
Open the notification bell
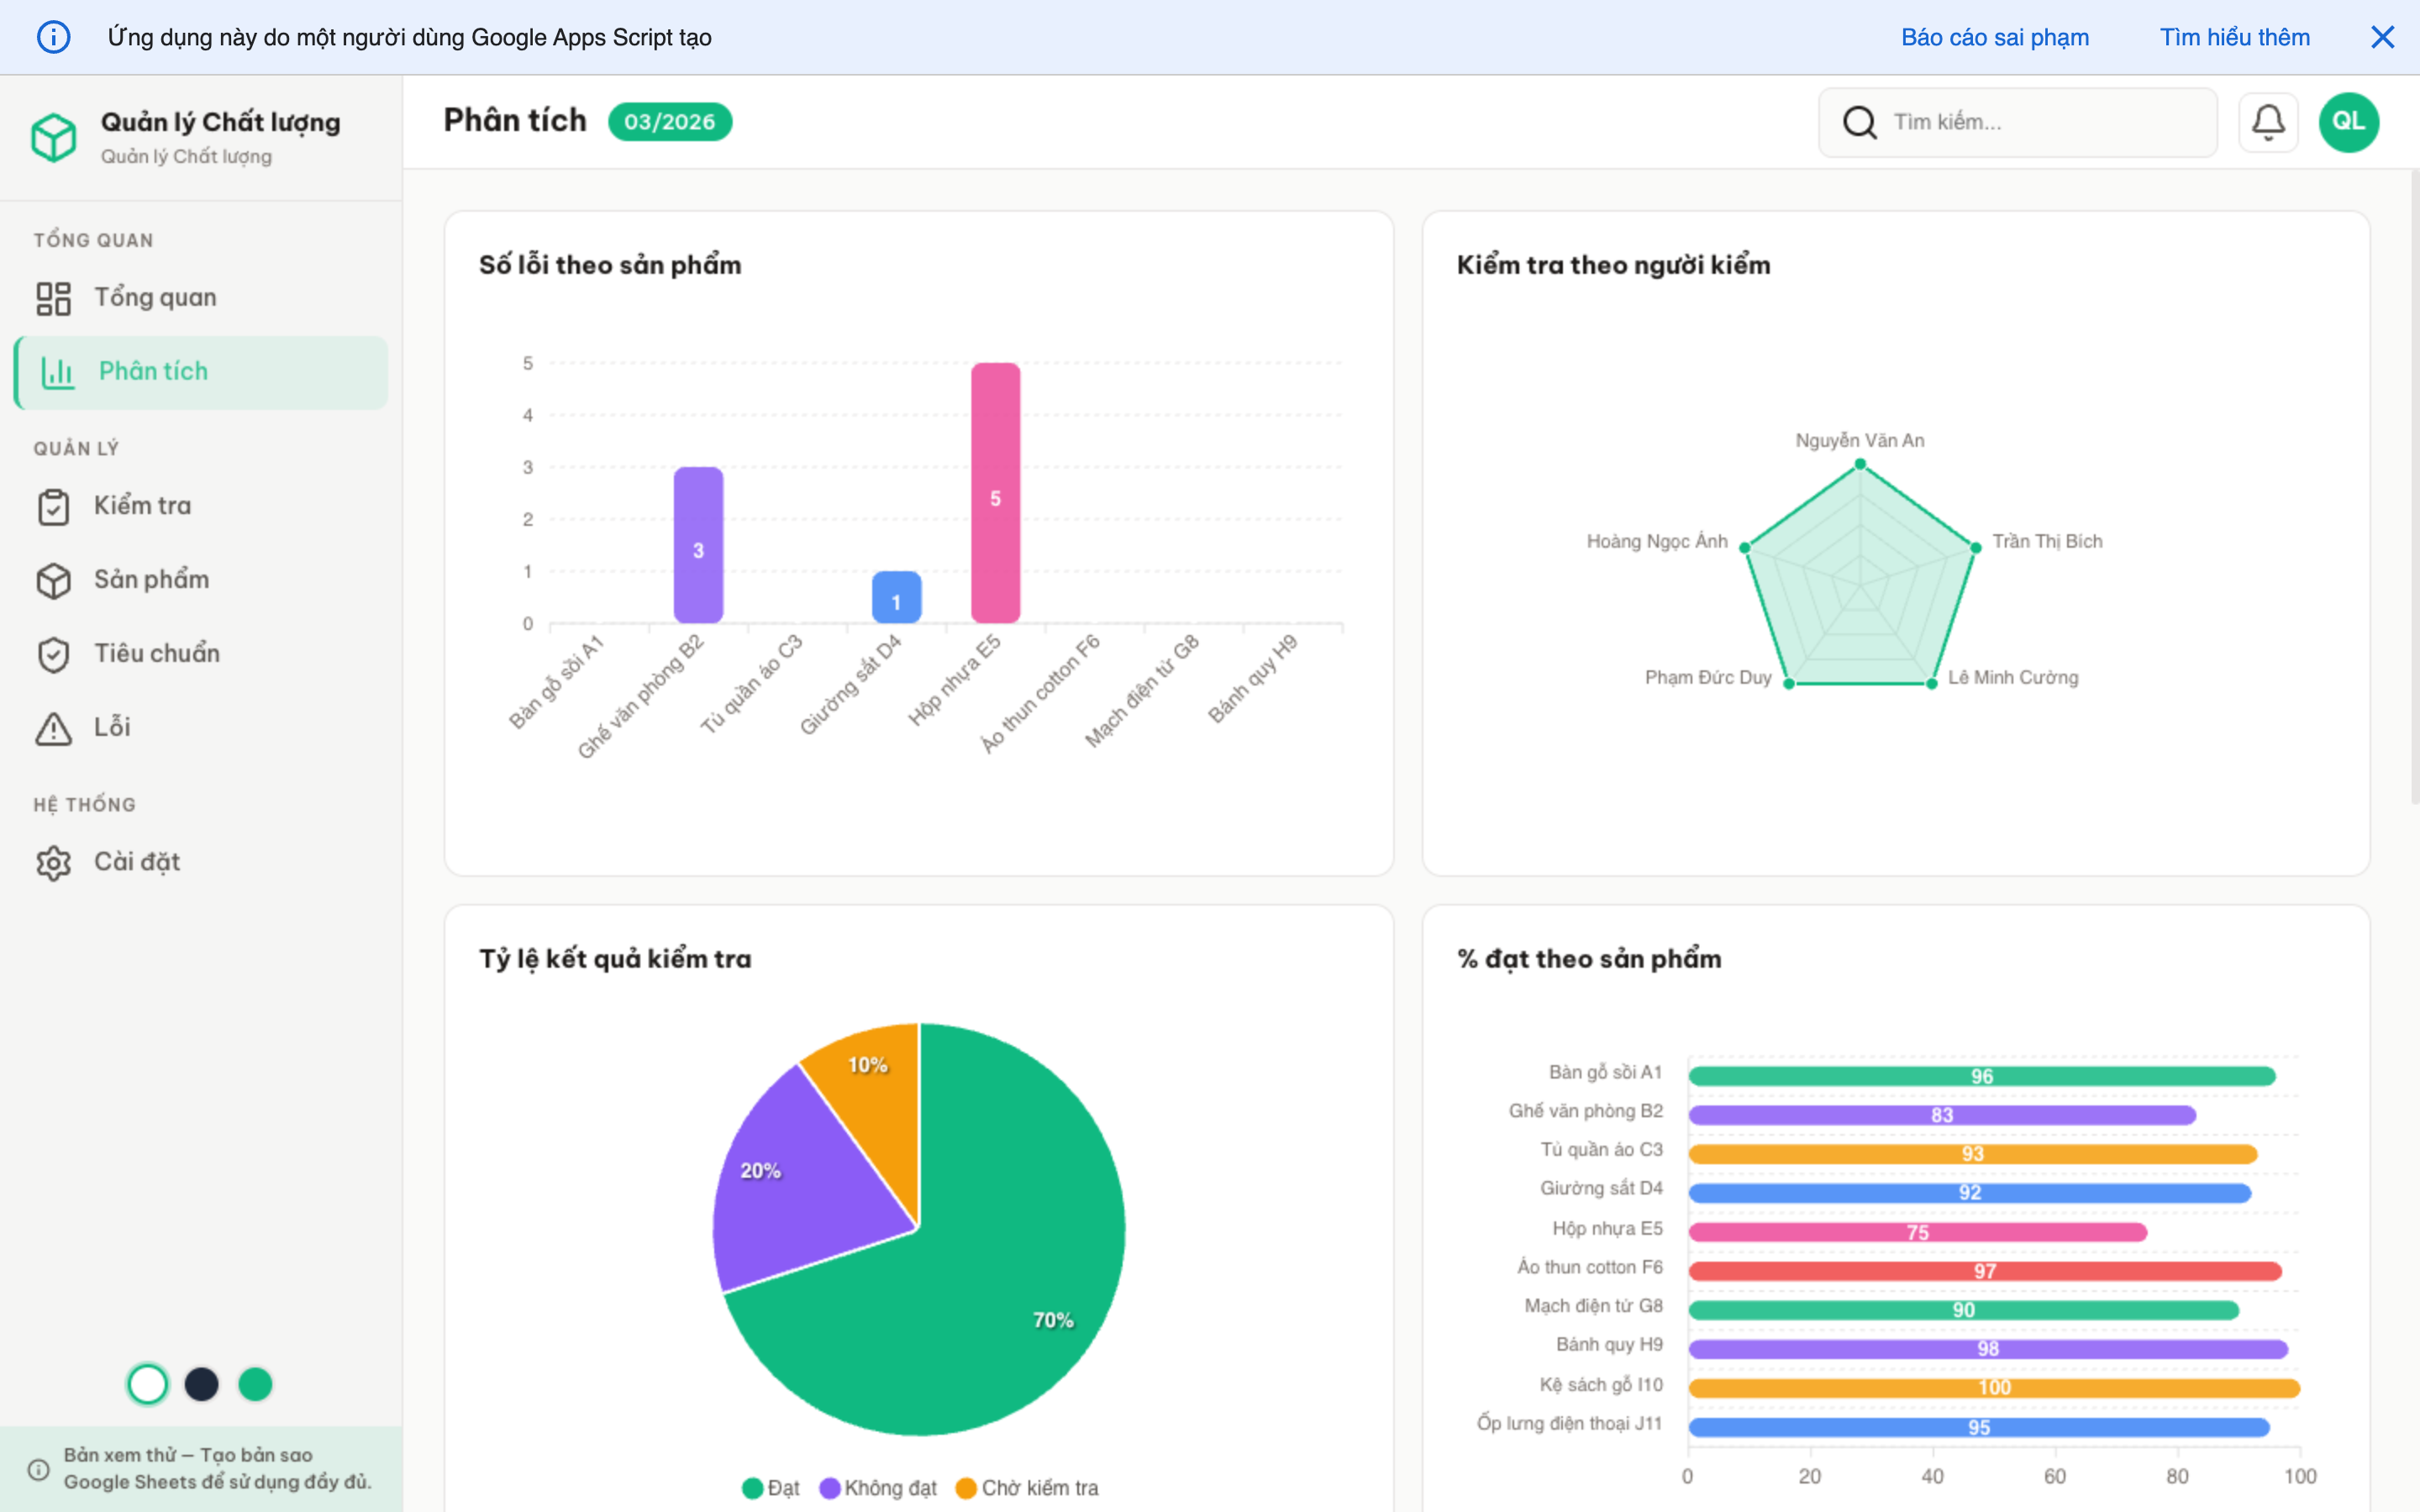pos(2268,121)
